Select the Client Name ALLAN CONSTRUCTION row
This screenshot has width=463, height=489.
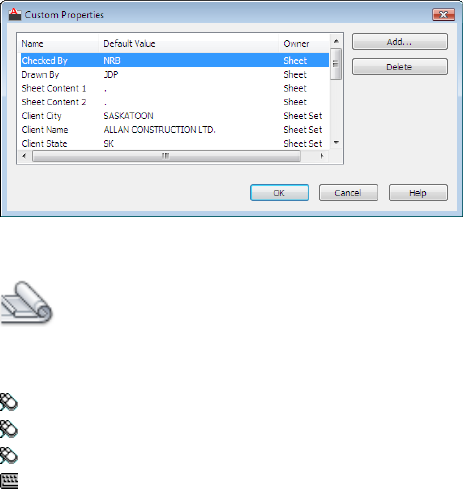[175, 129]
